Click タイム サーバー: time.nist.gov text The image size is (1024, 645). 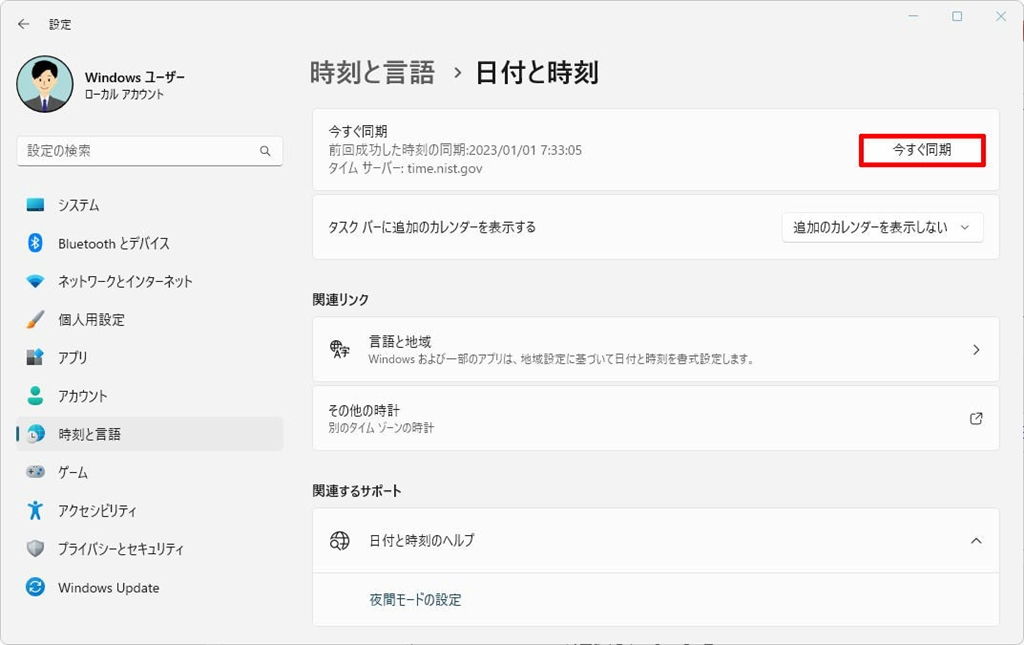pos(405,168)
